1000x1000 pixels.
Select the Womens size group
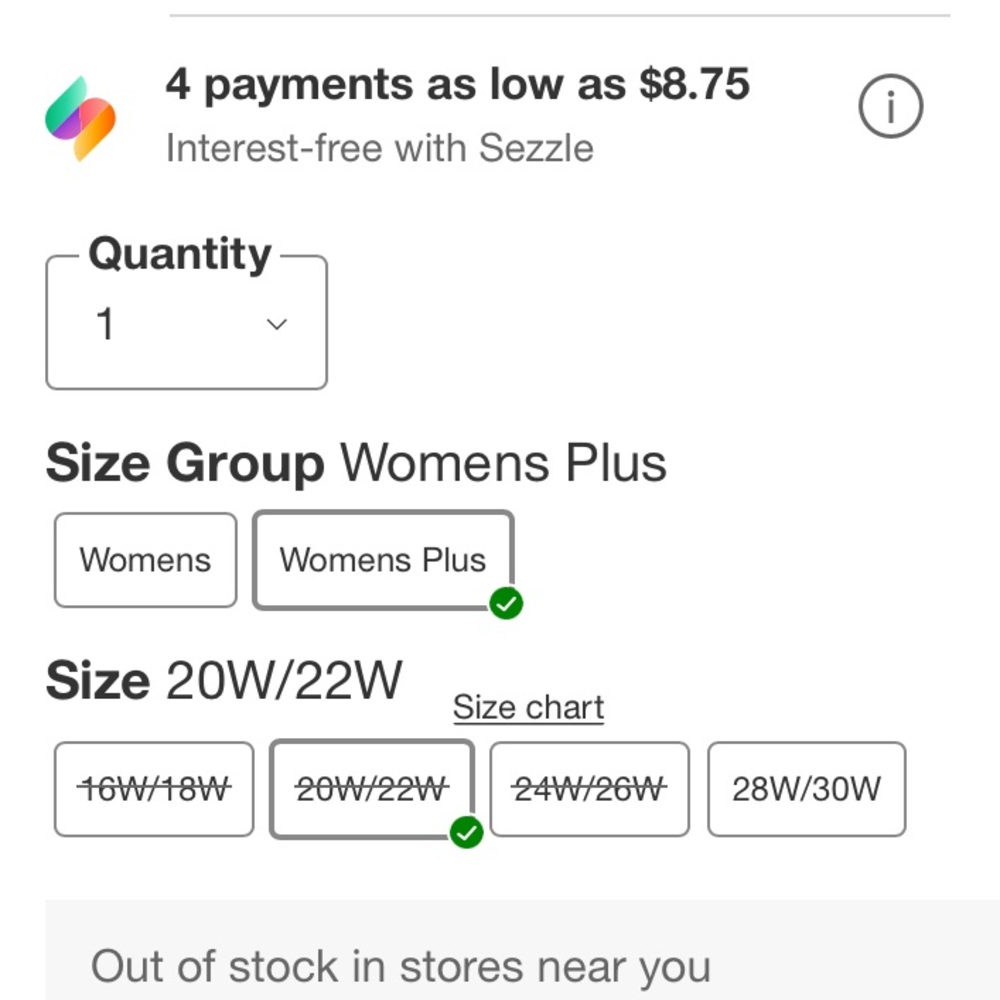[145, 560]
